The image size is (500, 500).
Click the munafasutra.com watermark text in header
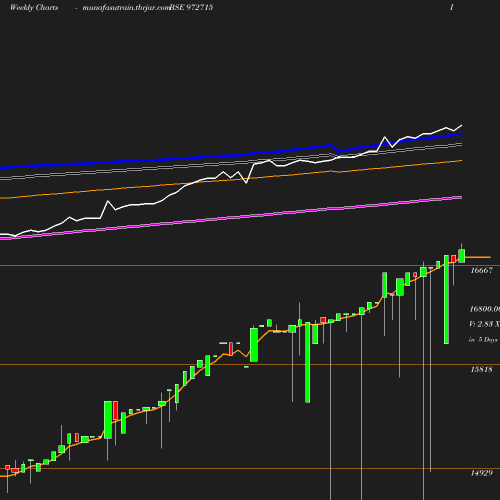pyautogui.click(x=126, y=8)
